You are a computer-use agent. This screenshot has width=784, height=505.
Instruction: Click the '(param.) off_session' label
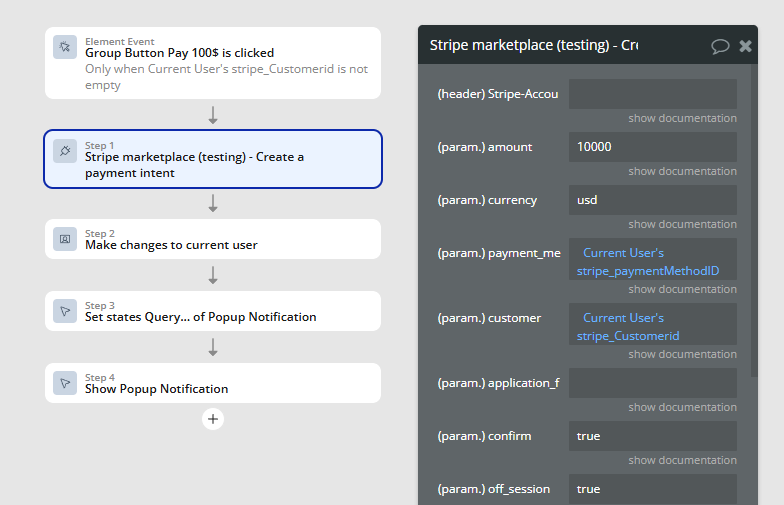(x=494, y=489)
